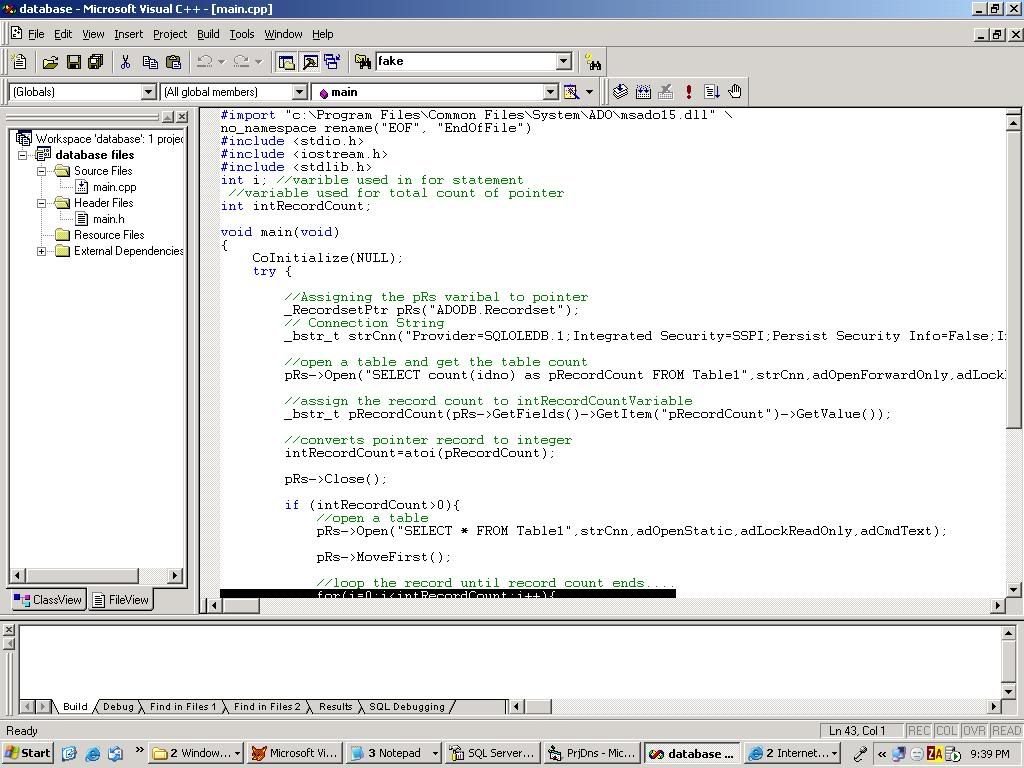This screenshot has width=1024, height=768.
Task: Select the Workspace 'database' root item
Action: pyautogui.click(x=109, y=139)
